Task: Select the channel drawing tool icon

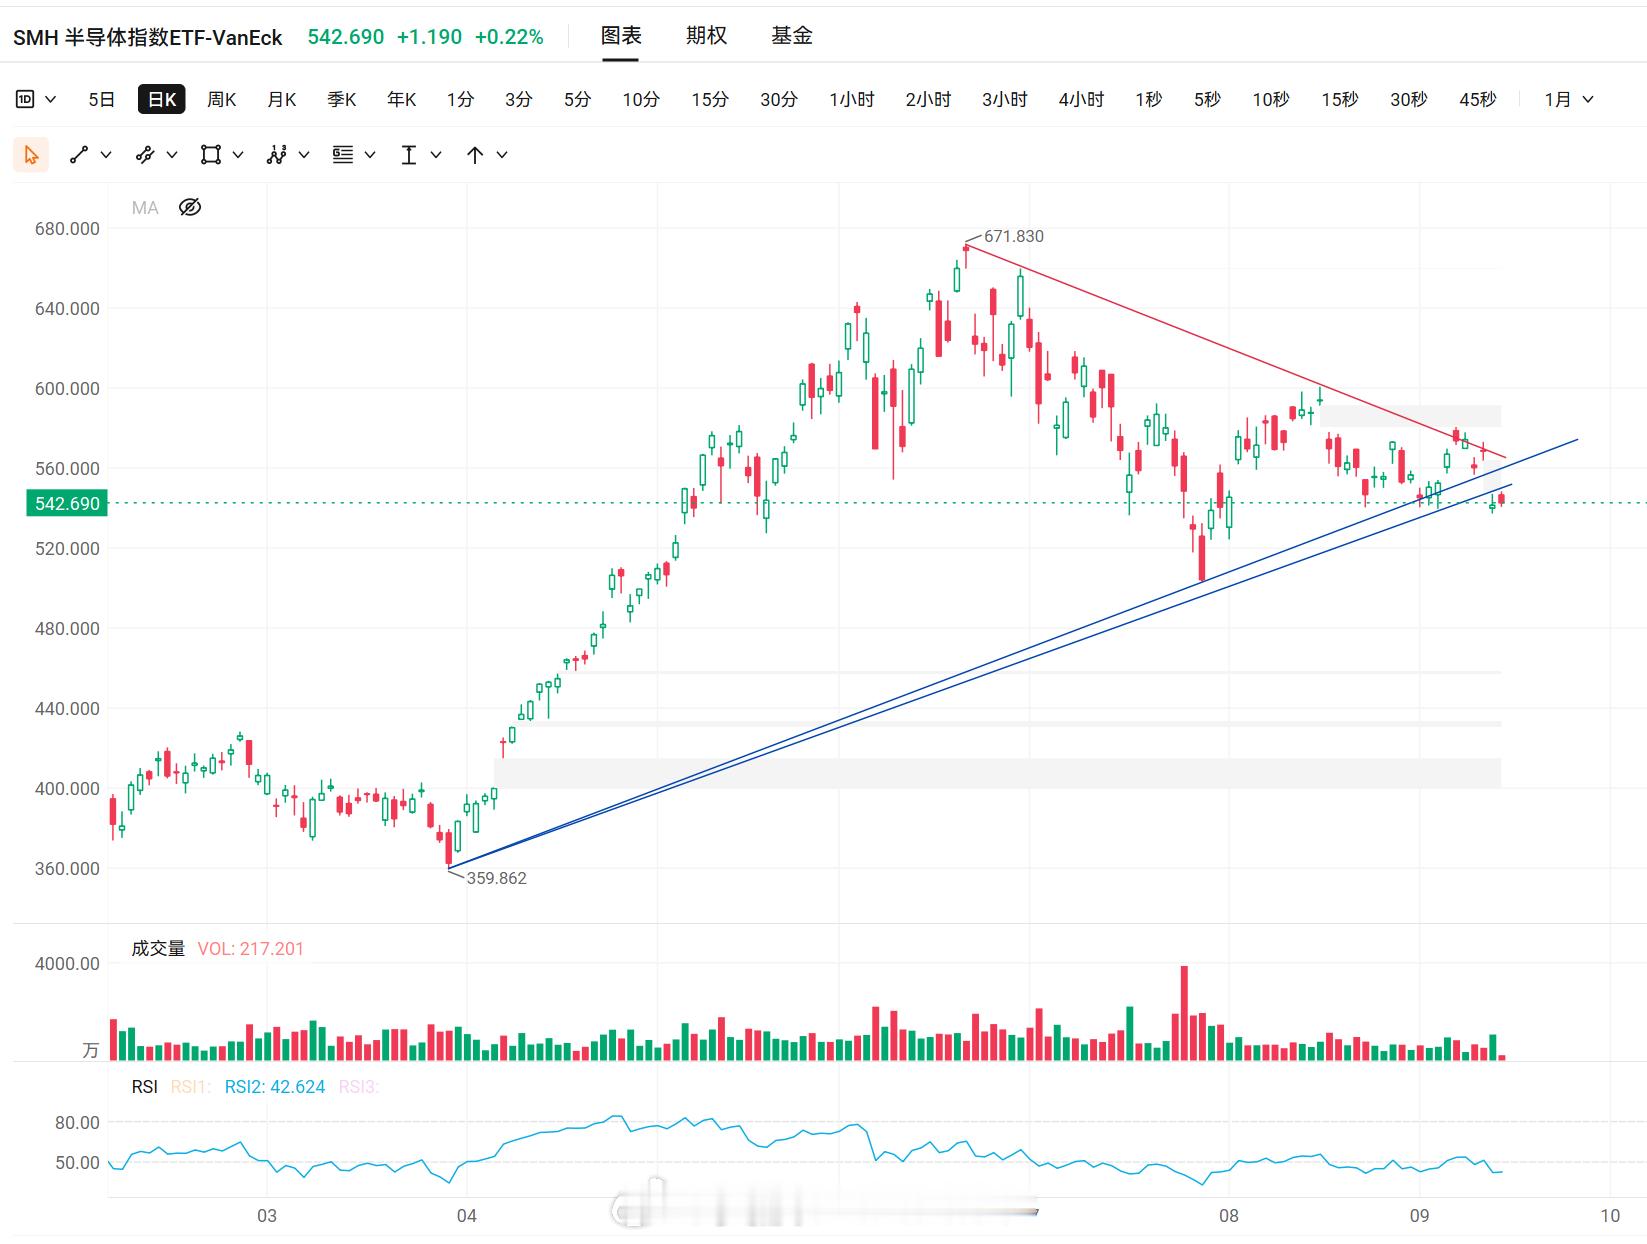Action: click(x=145, y=155)
